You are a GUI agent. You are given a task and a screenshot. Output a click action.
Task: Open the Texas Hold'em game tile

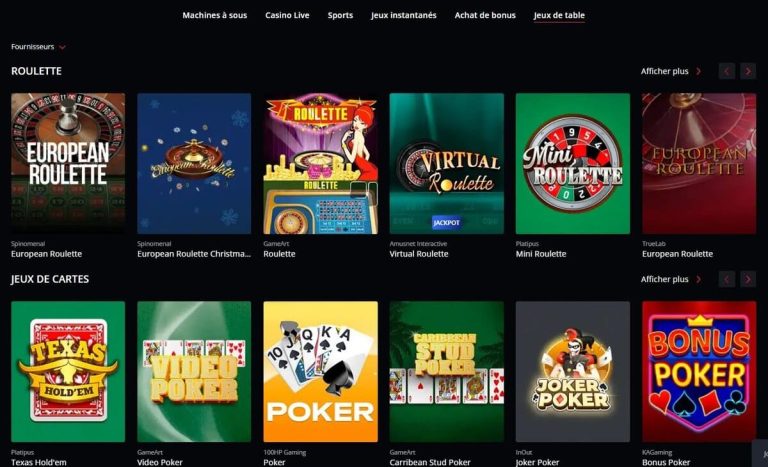tap(68, 371)
